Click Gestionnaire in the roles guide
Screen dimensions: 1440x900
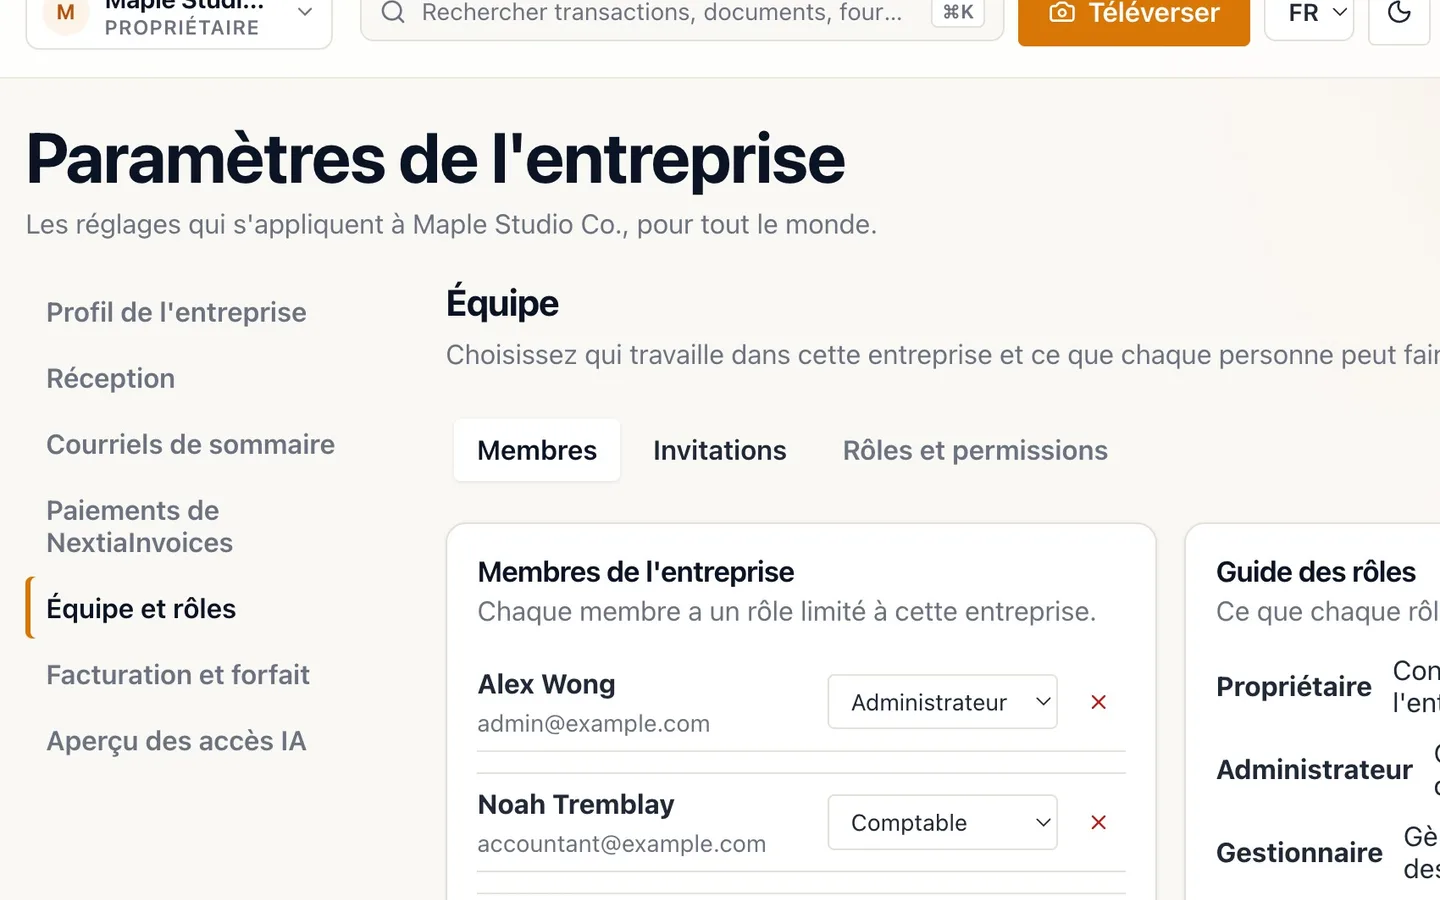click(1299, 852)
